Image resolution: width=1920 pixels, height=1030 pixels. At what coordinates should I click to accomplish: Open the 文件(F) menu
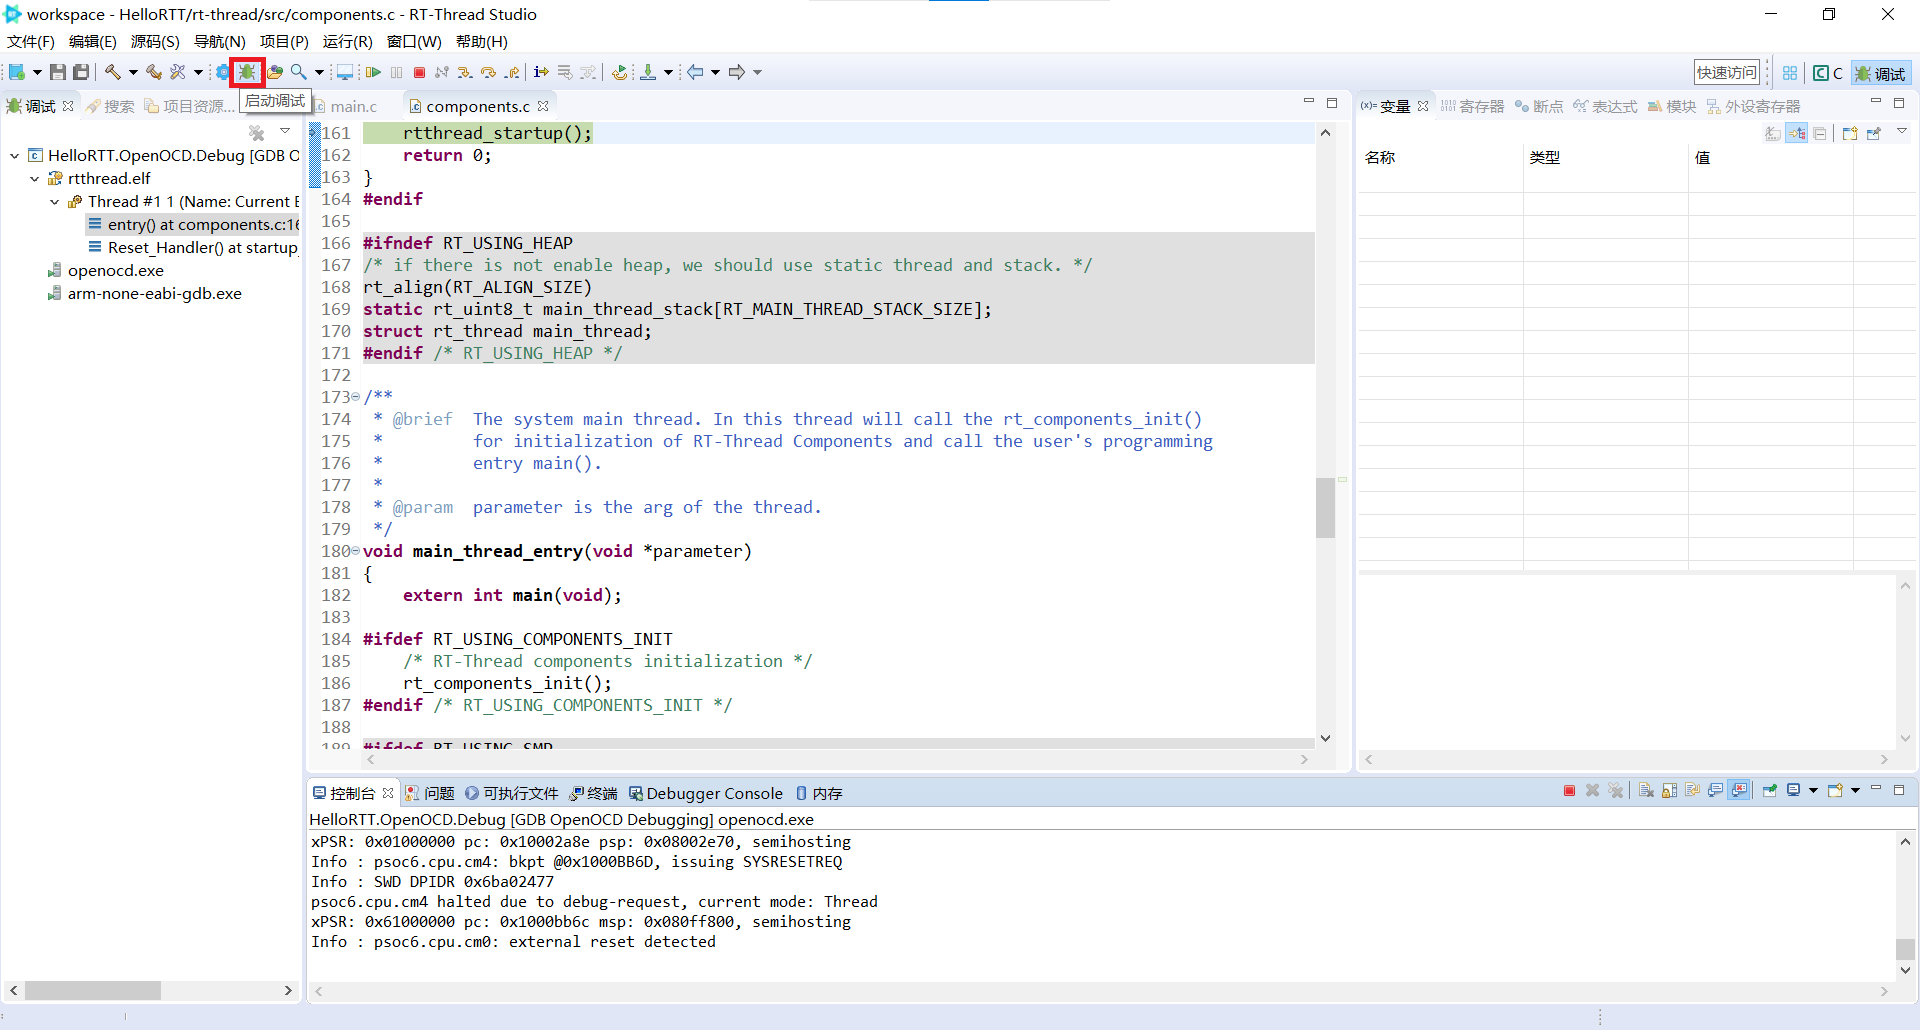[31, 41]
